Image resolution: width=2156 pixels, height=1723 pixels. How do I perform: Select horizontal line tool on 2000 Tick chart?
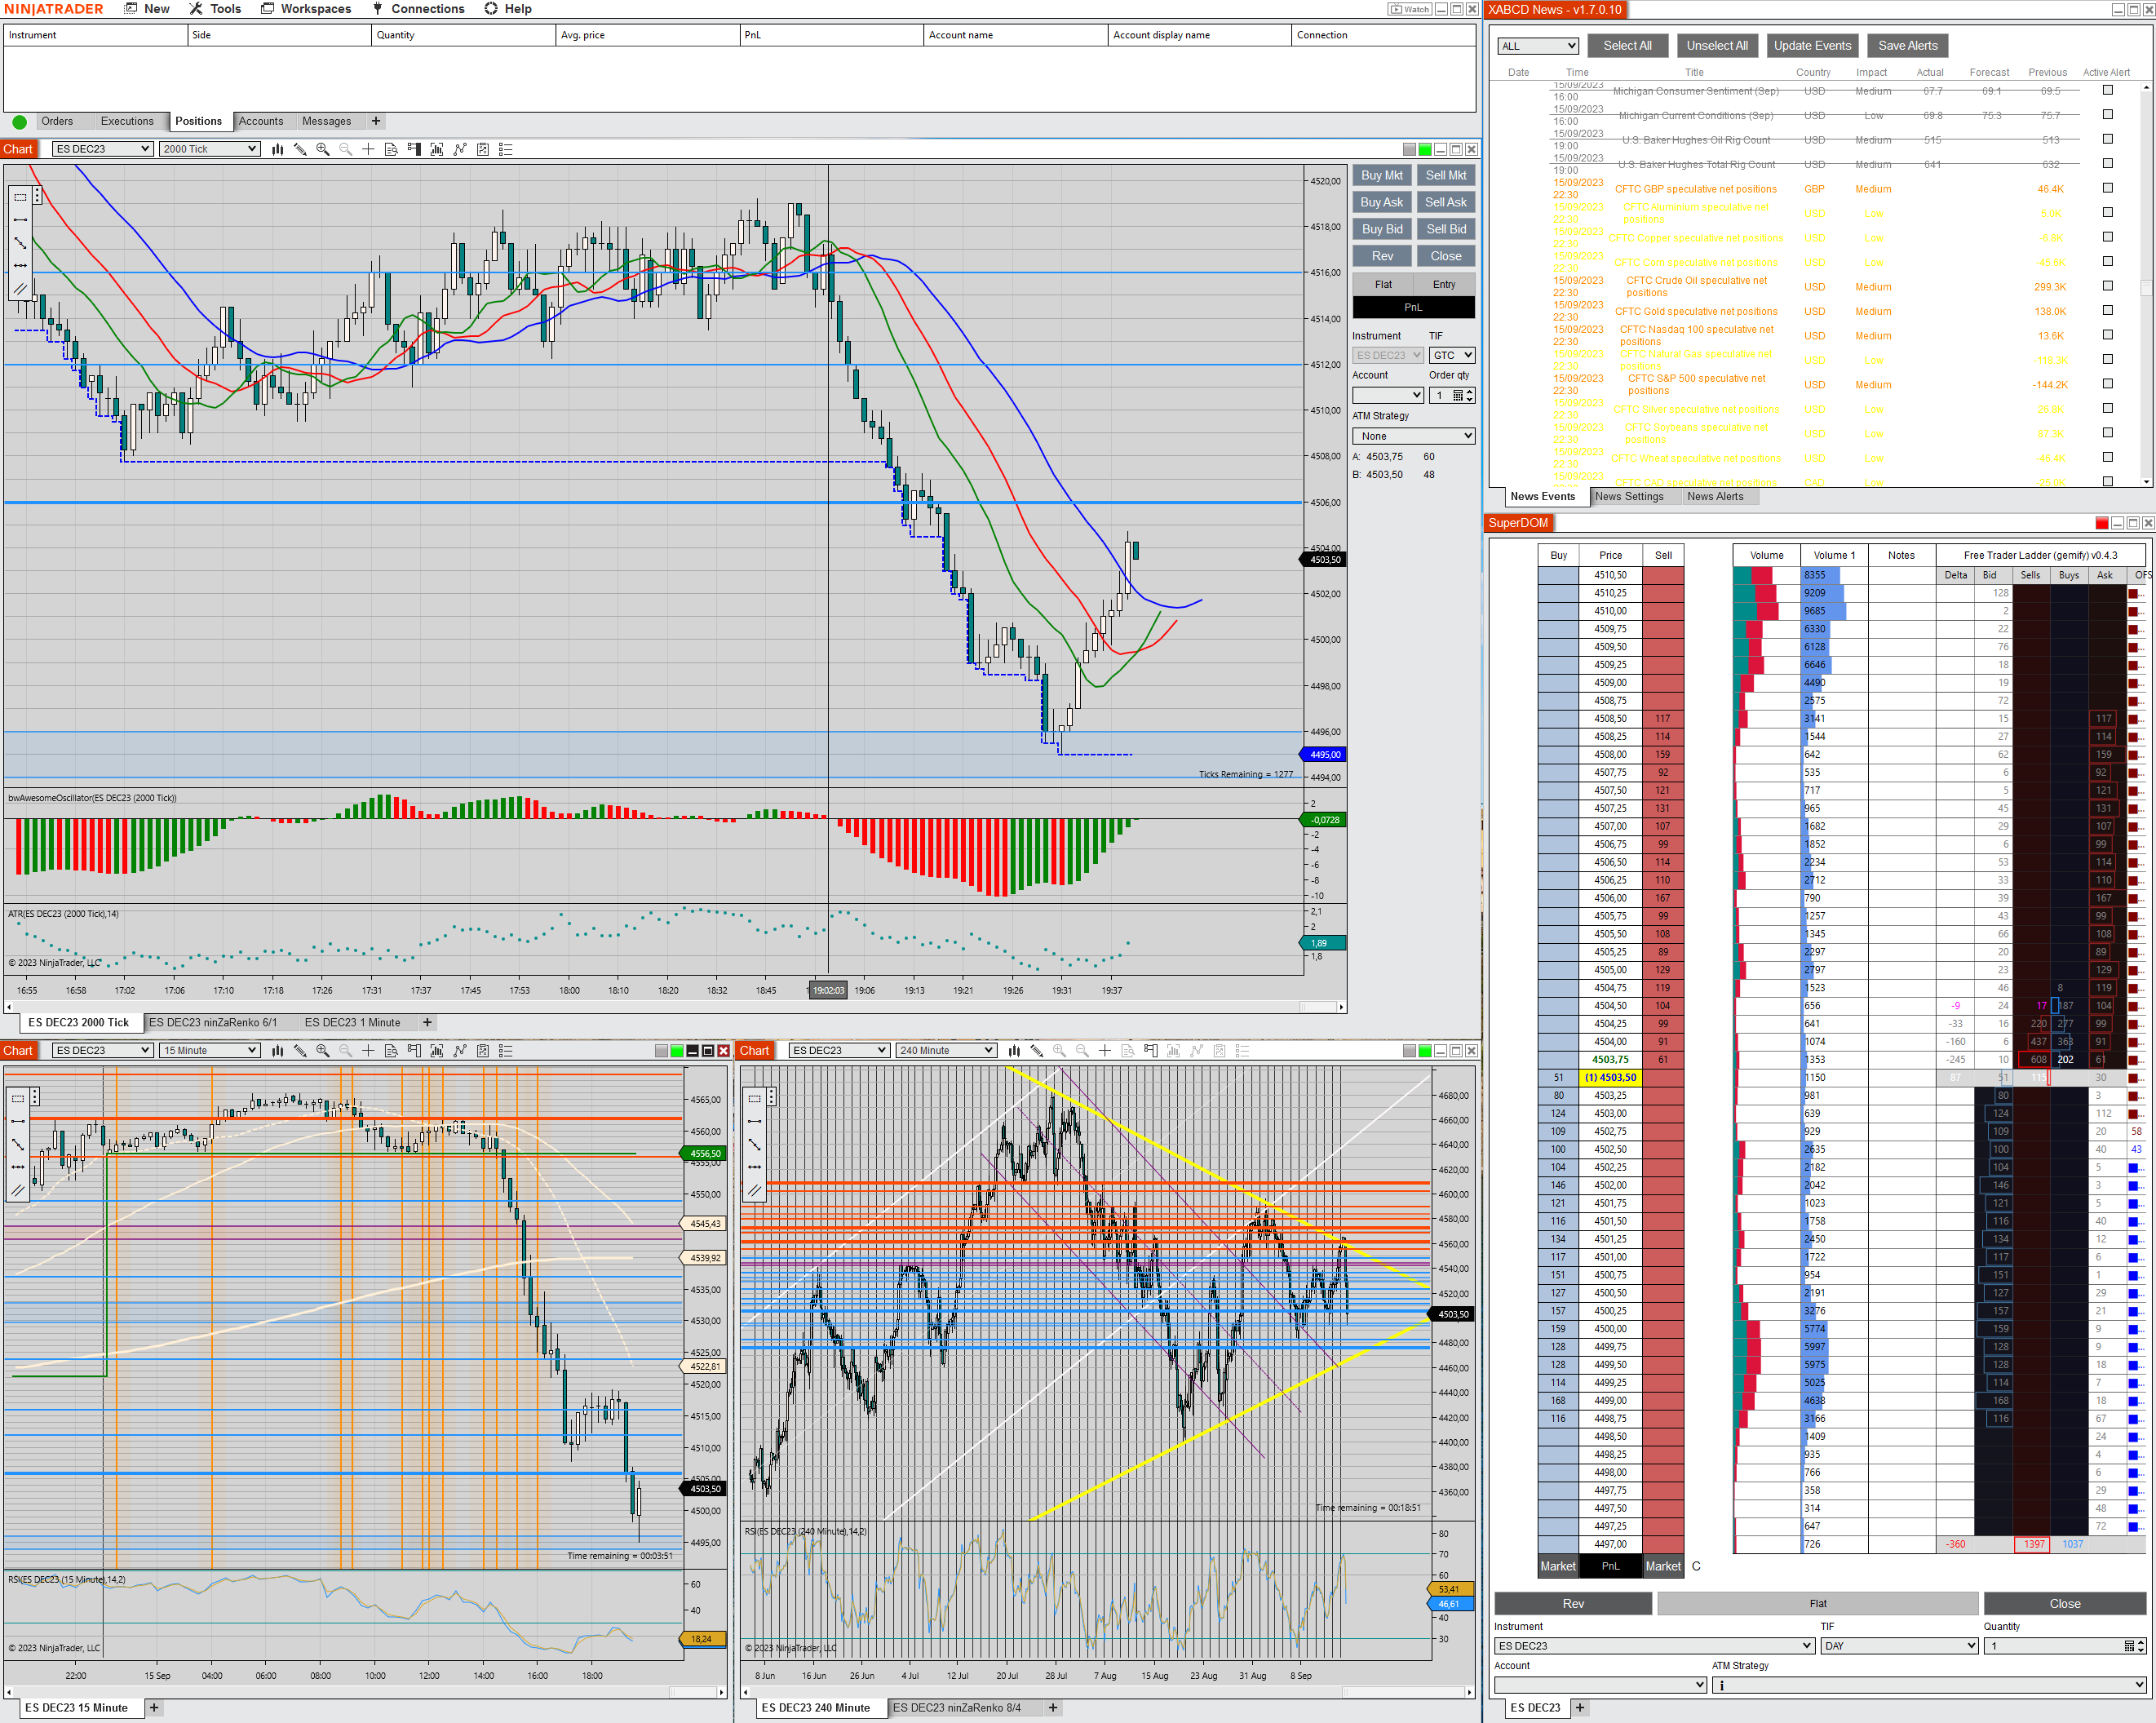pyautogui.click(x=20, y=265)
